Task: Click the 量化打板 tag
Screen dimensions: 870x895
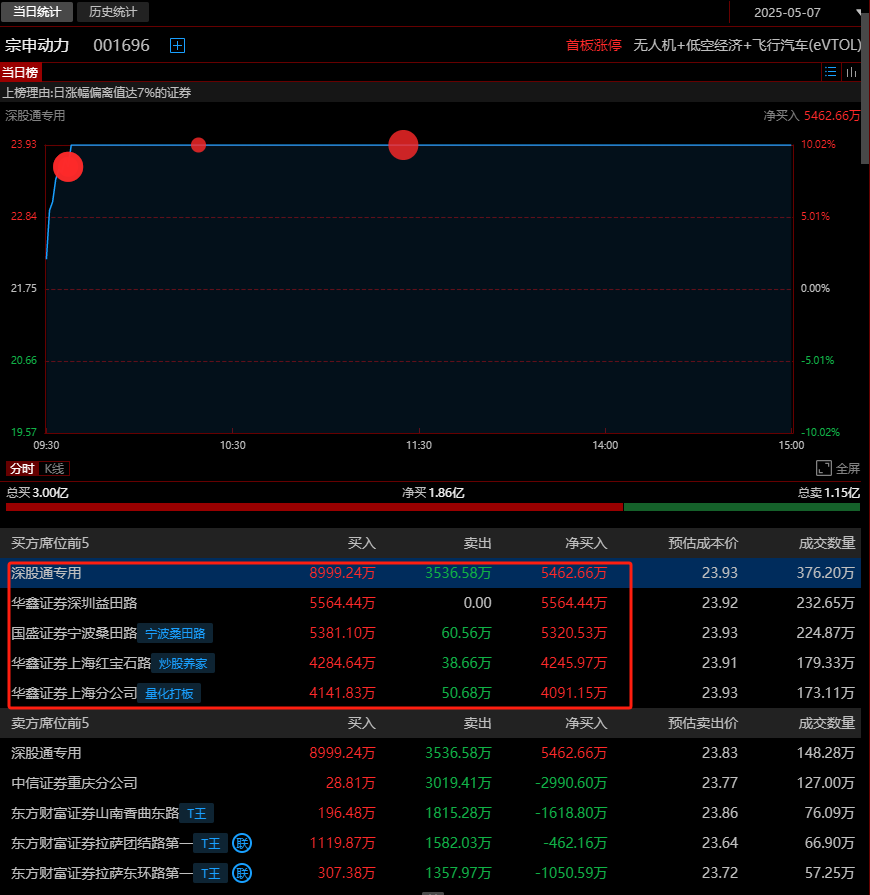Action: (169, 694)
